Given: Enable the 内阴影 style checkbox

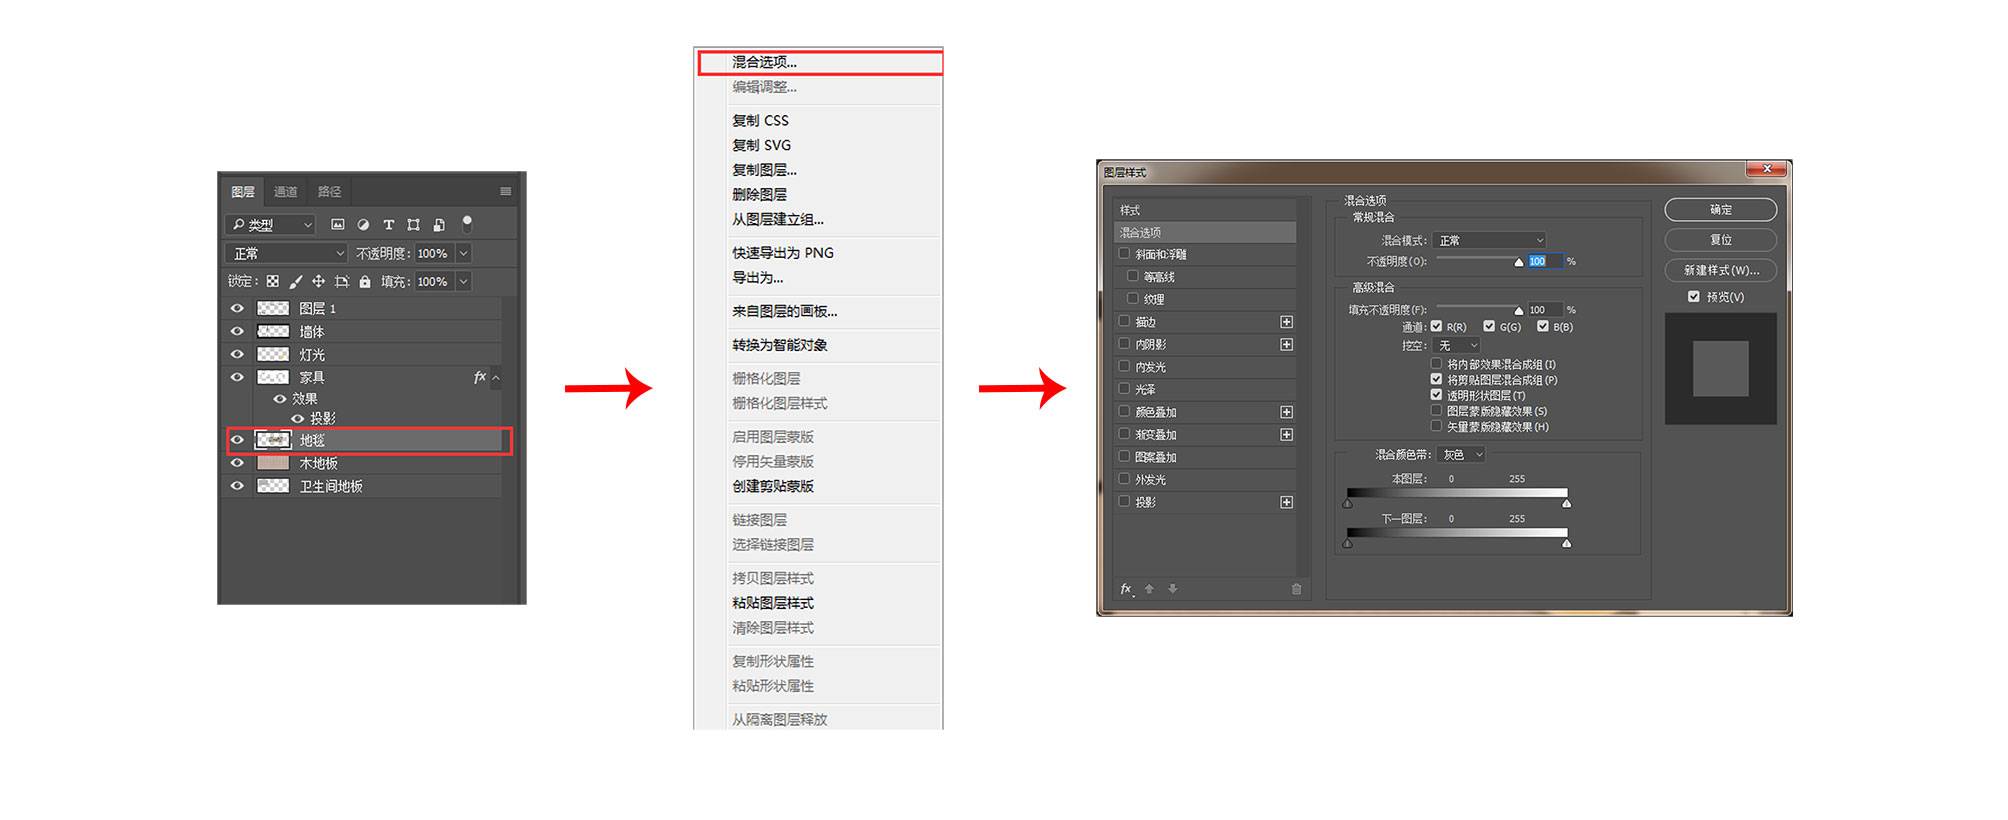Looking at the screenshot, I should [x=1124, y=344].
